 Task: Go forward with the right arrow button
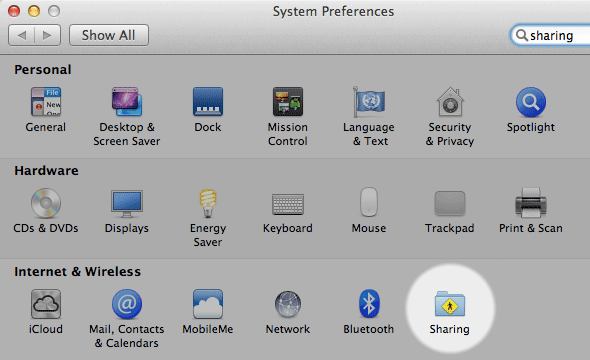click(x=47, y=35)
